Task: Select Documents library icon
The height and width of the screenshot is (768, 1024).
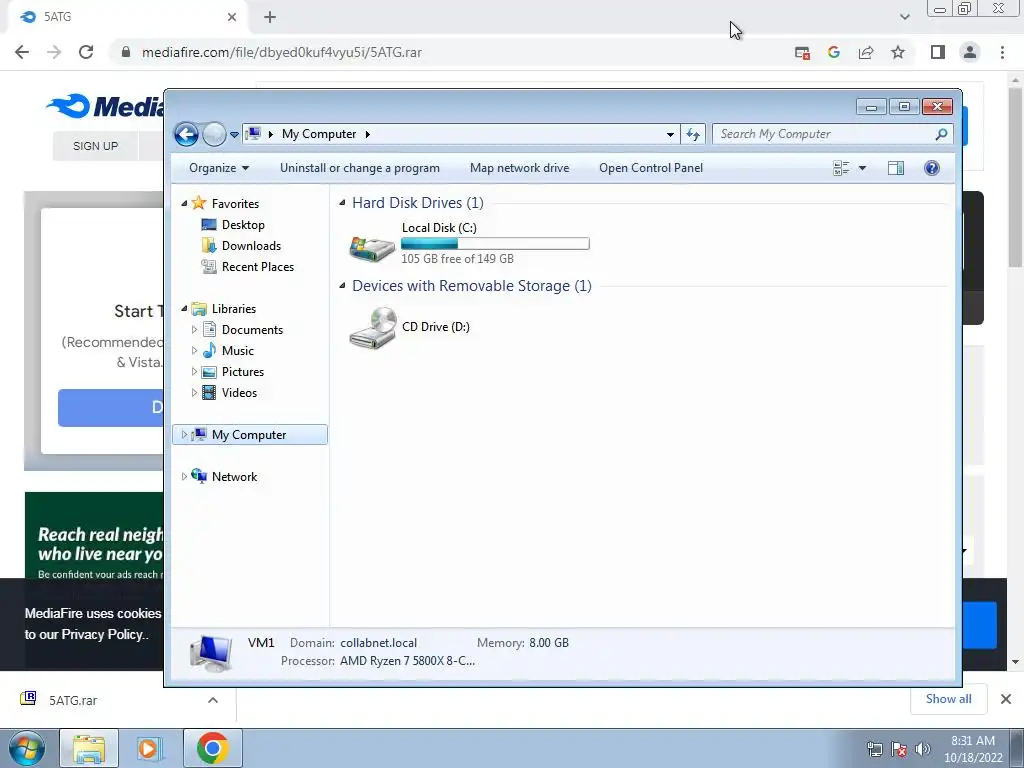Action: coord(209,330)
